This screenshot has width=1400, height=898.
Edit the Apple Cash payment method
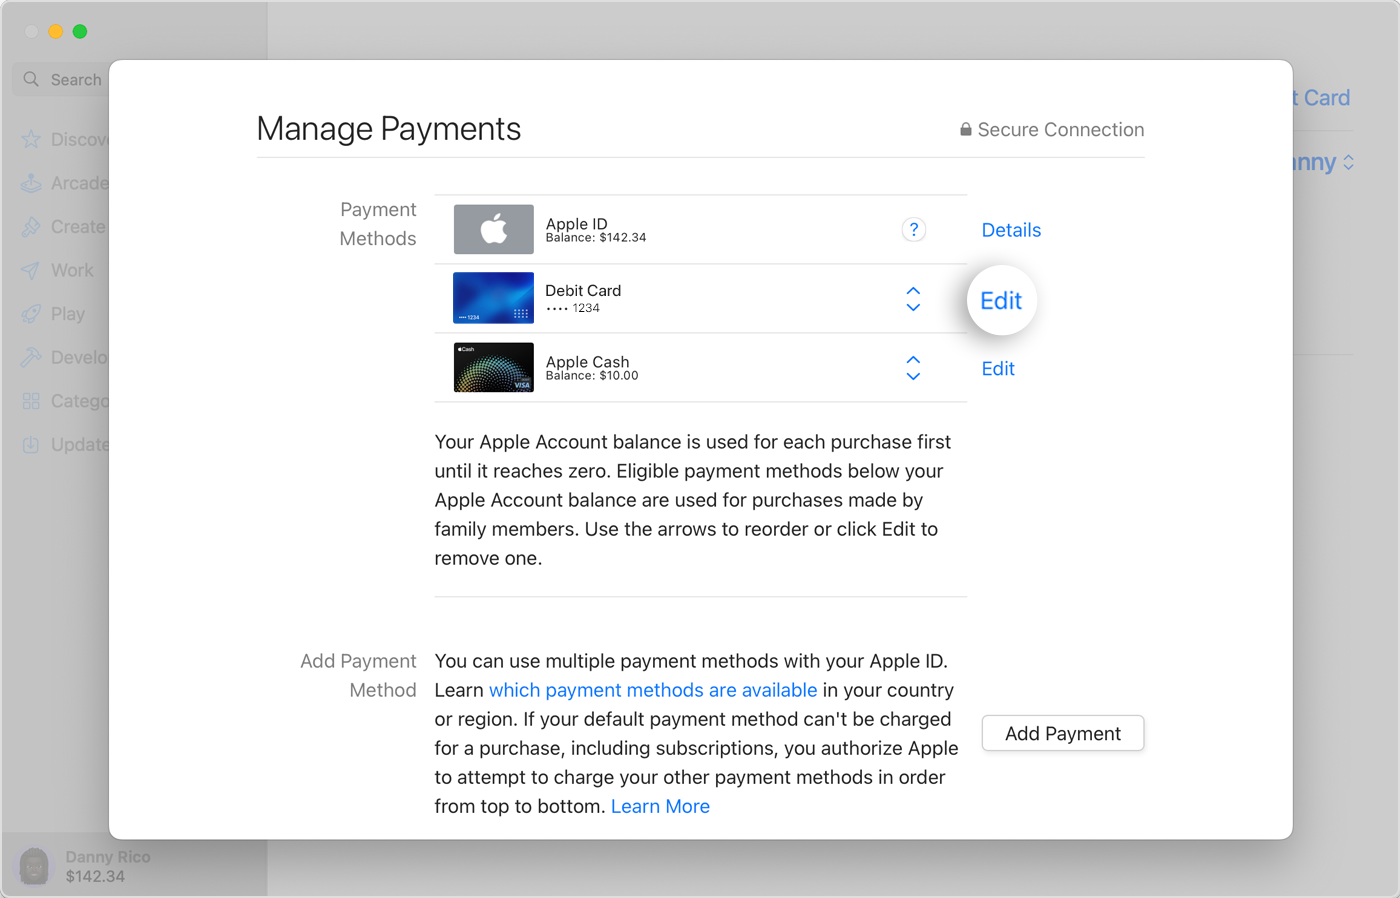click(x=997, y=368)
